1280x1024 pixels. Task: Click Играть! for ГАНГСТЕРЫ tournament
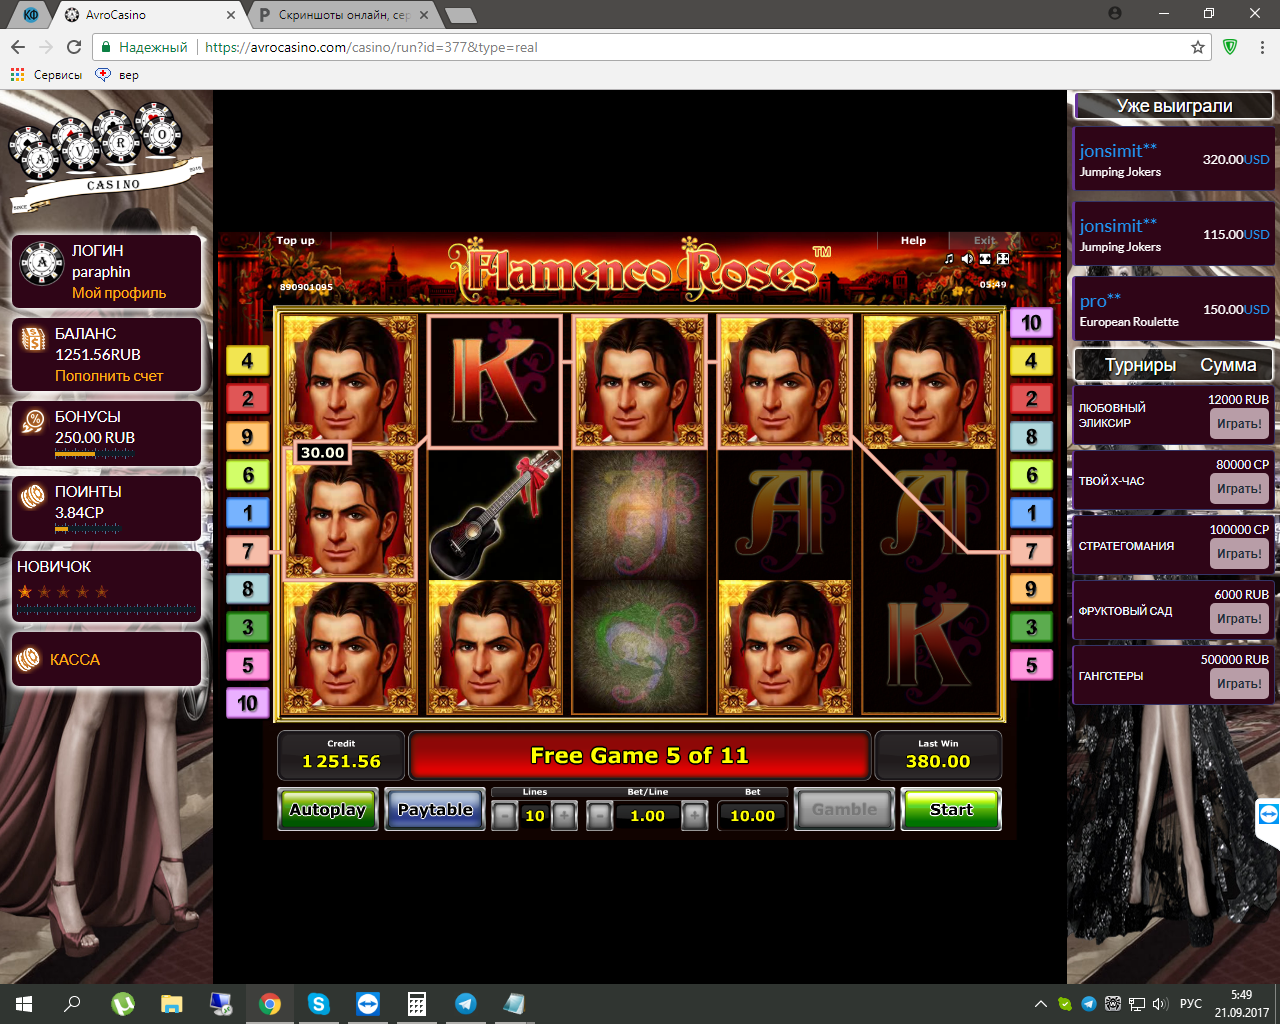(1239, 684)
